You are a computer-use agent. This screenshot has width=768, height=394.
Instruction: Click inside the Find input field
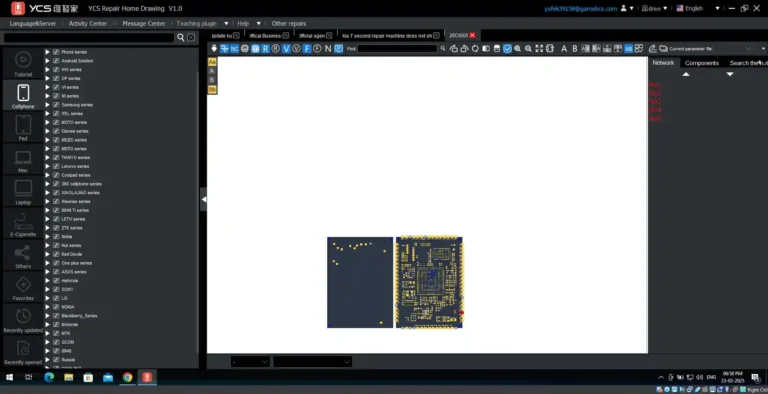(x=397, y=49)
